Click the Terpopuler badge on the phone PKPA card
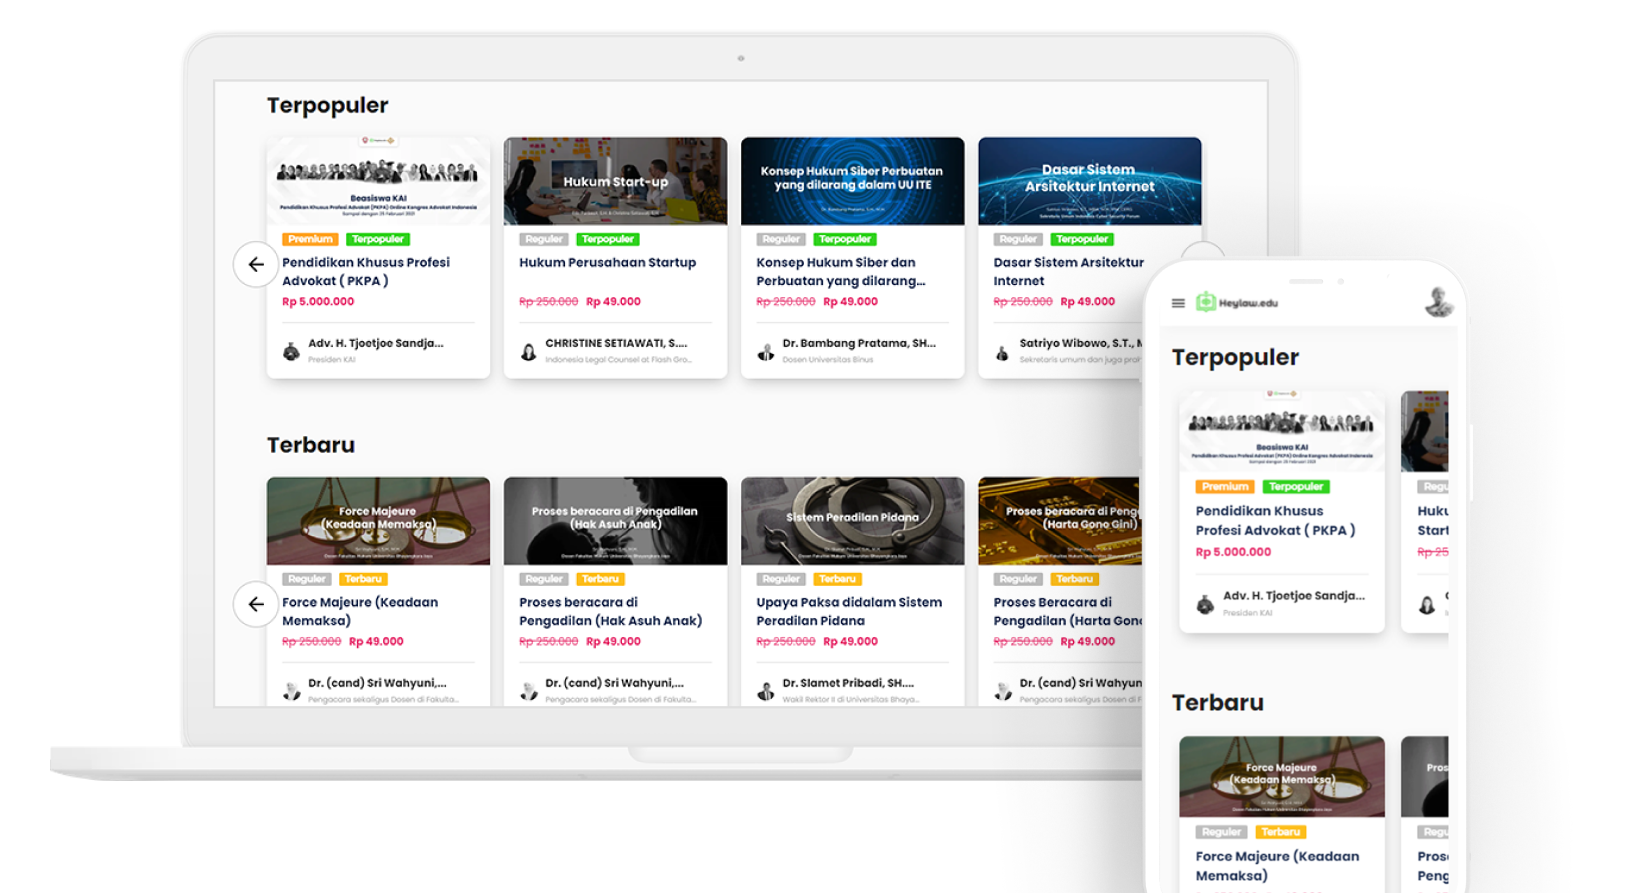 (x=1296, y=487)
